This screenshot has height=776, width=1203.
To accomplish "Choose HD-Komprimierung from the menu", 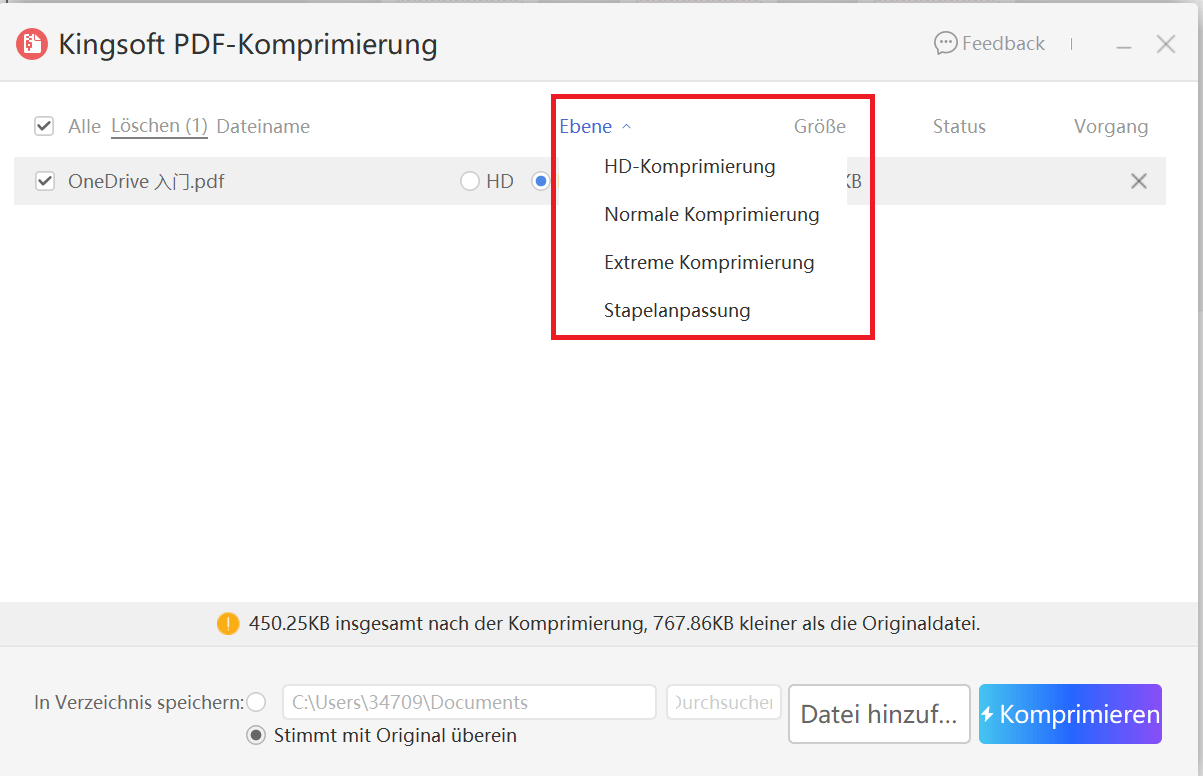I will (690, 166).
